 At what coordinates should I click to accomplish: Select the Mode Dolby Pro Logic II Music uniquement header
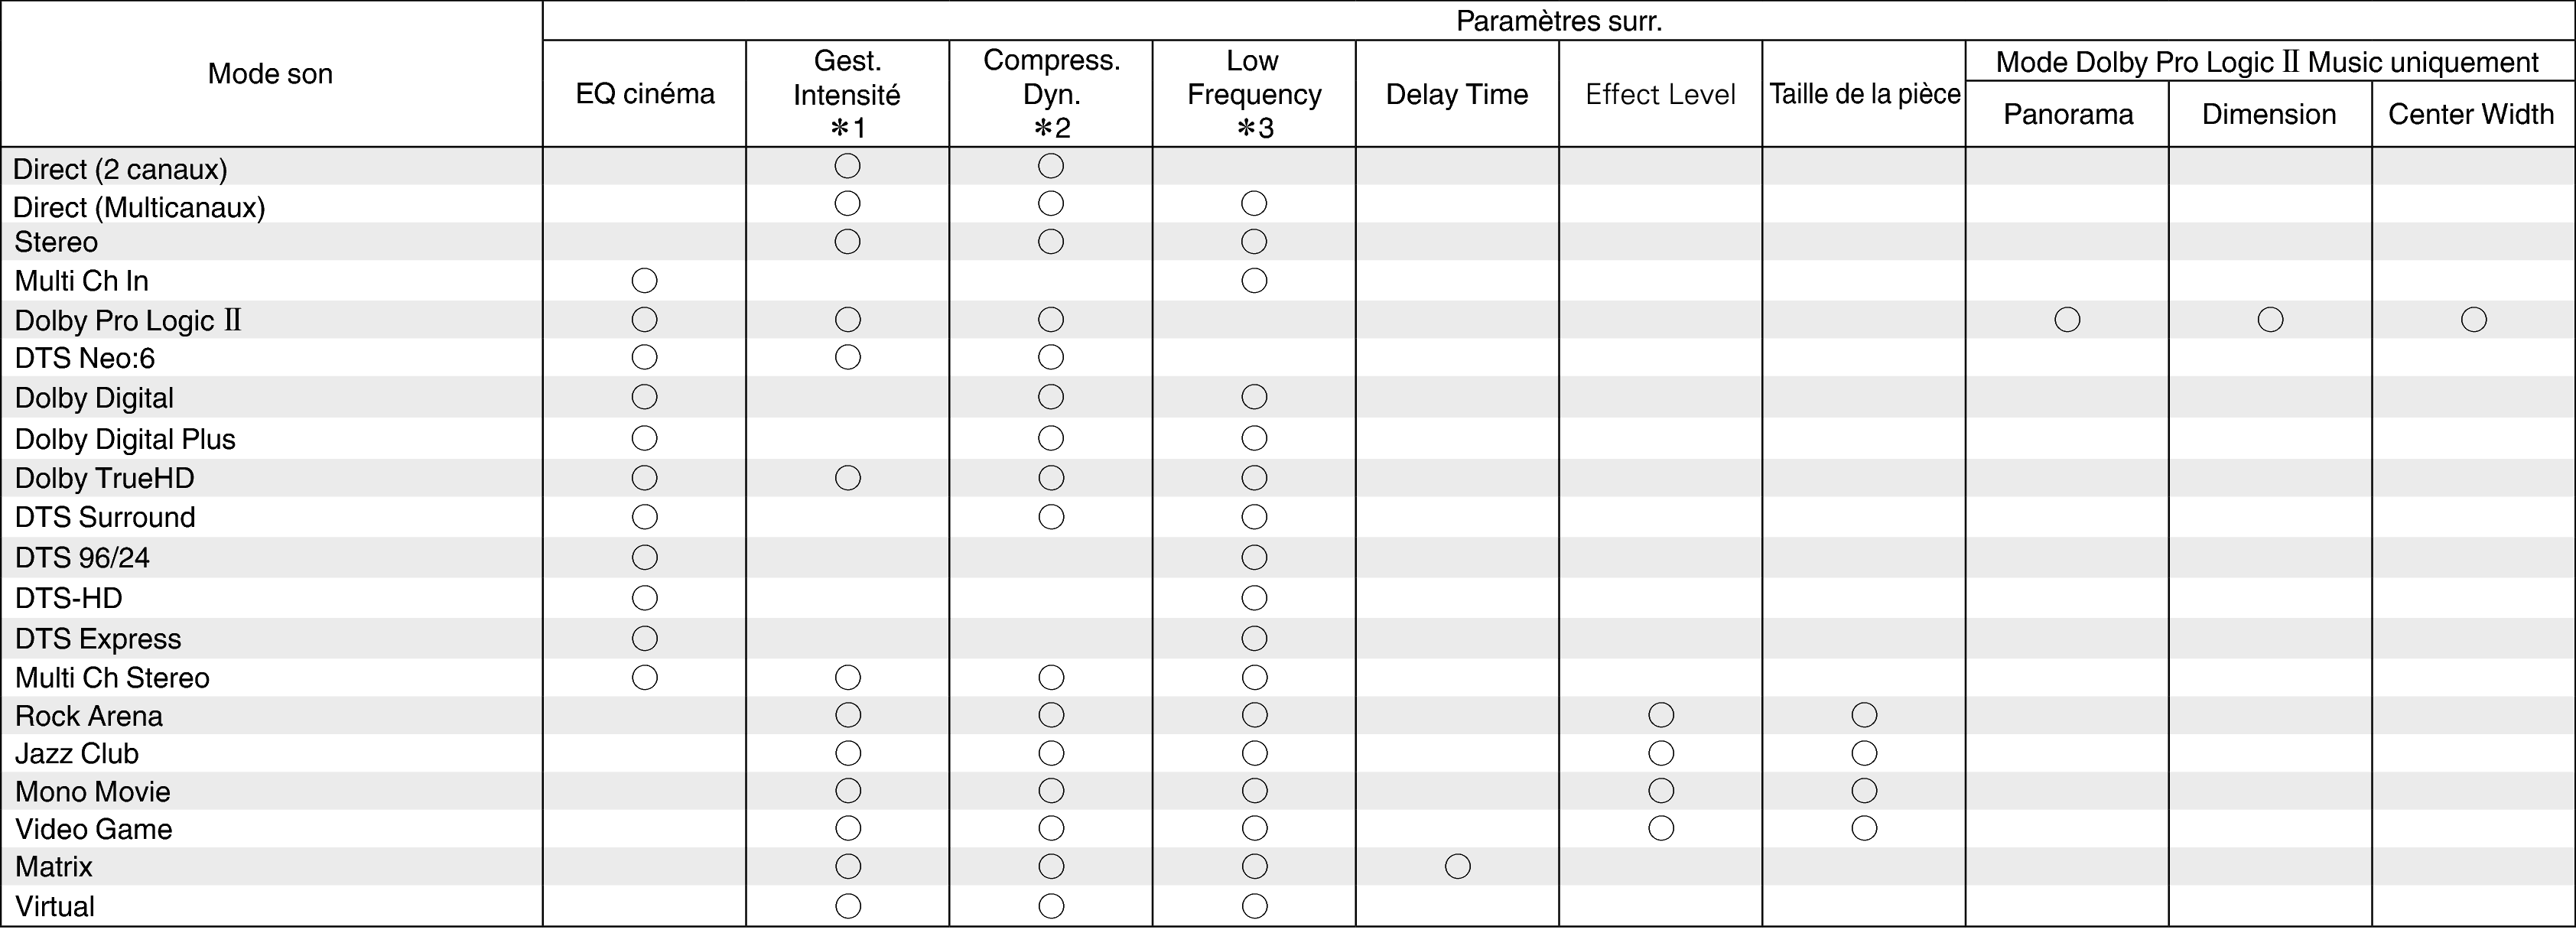pos(2267,62)
